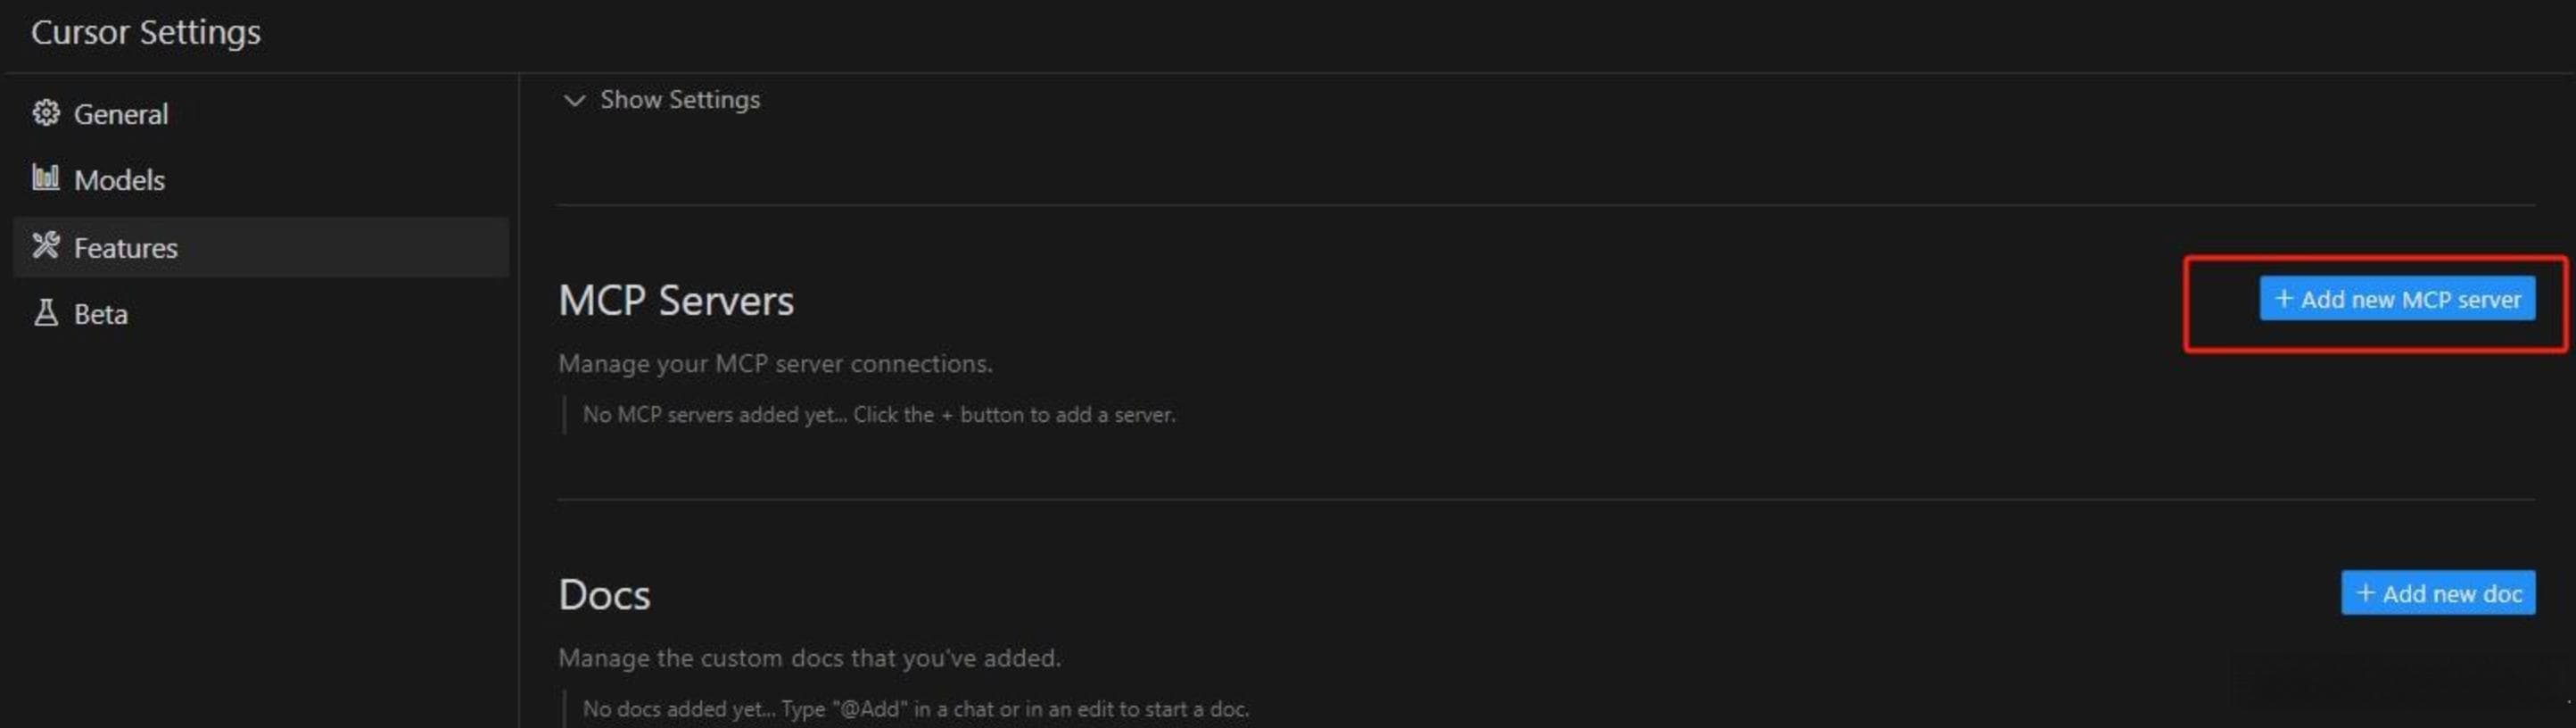Click the MCP Servers heading
Image resolution: width=2576 pixels, height=728 pixels.
(x=676, y=301)
